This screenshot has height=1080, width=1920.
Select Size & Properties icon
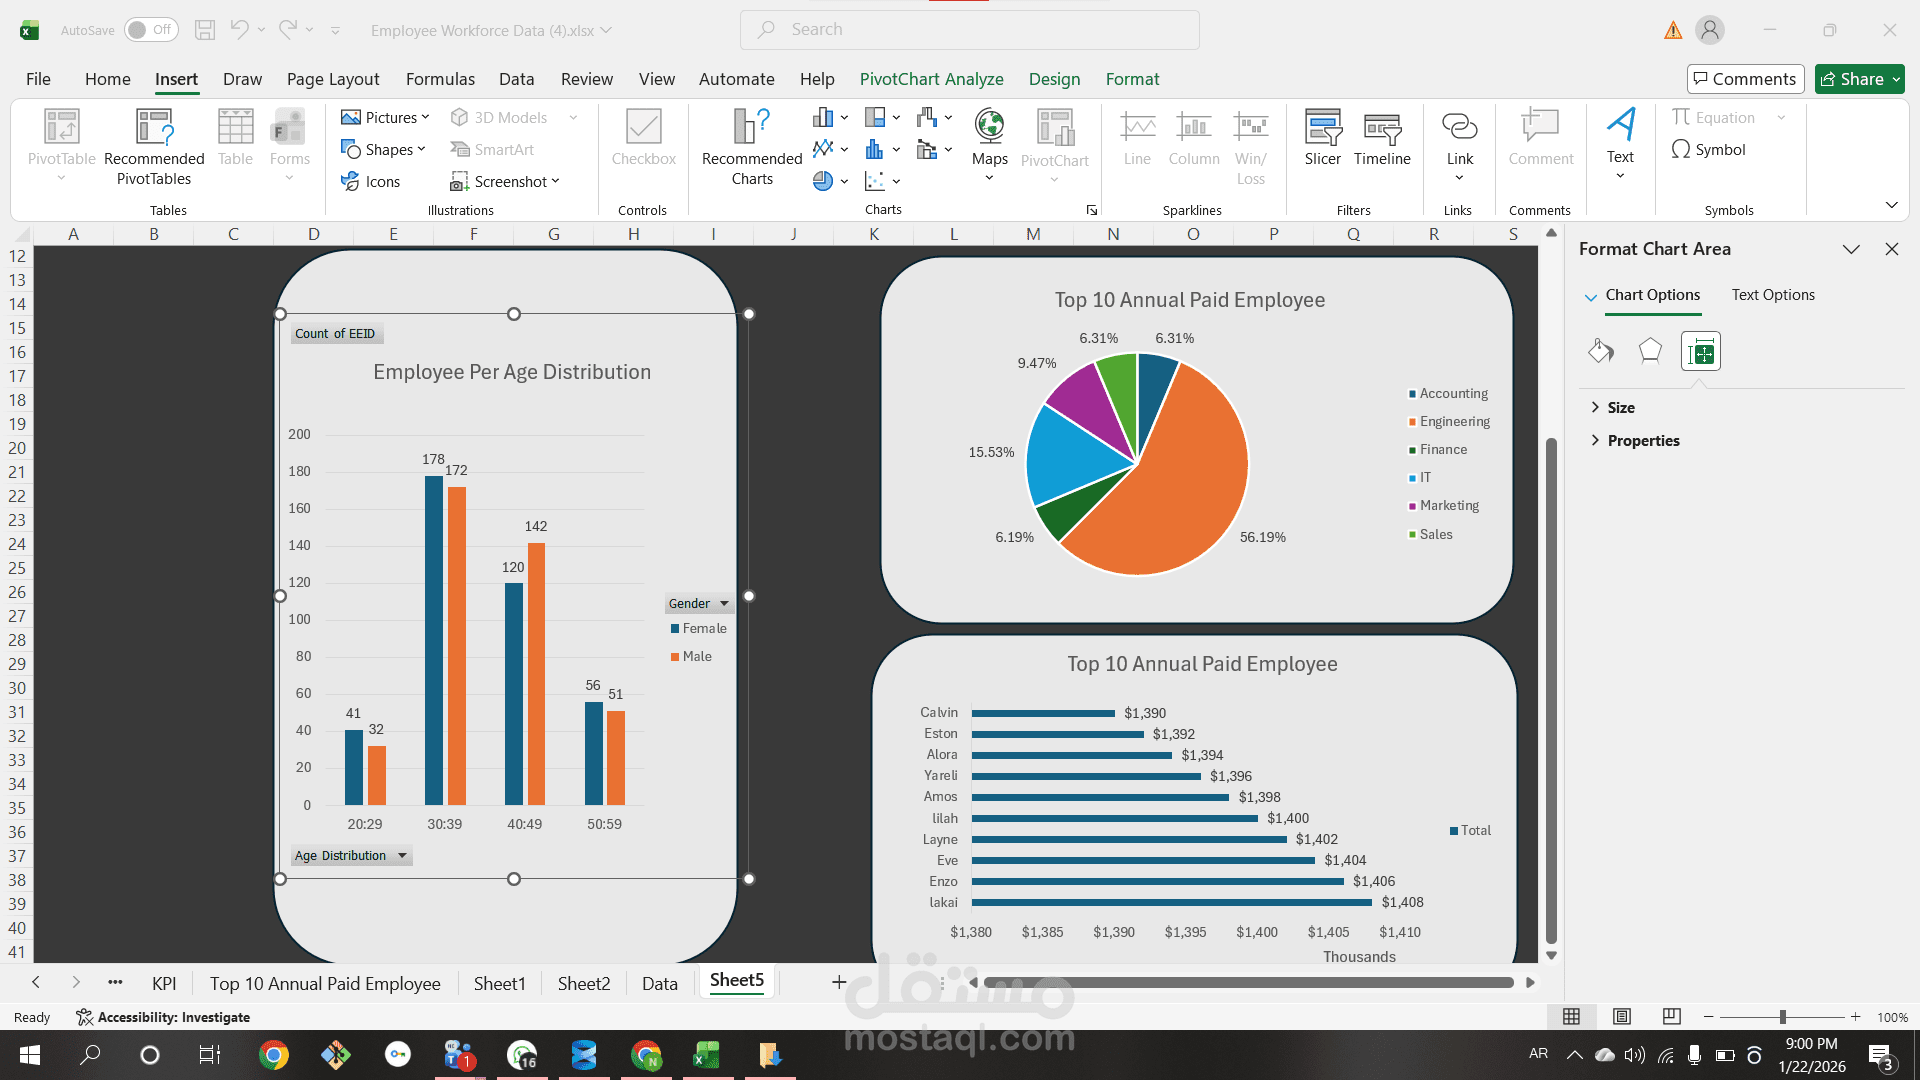point(1700,351)
